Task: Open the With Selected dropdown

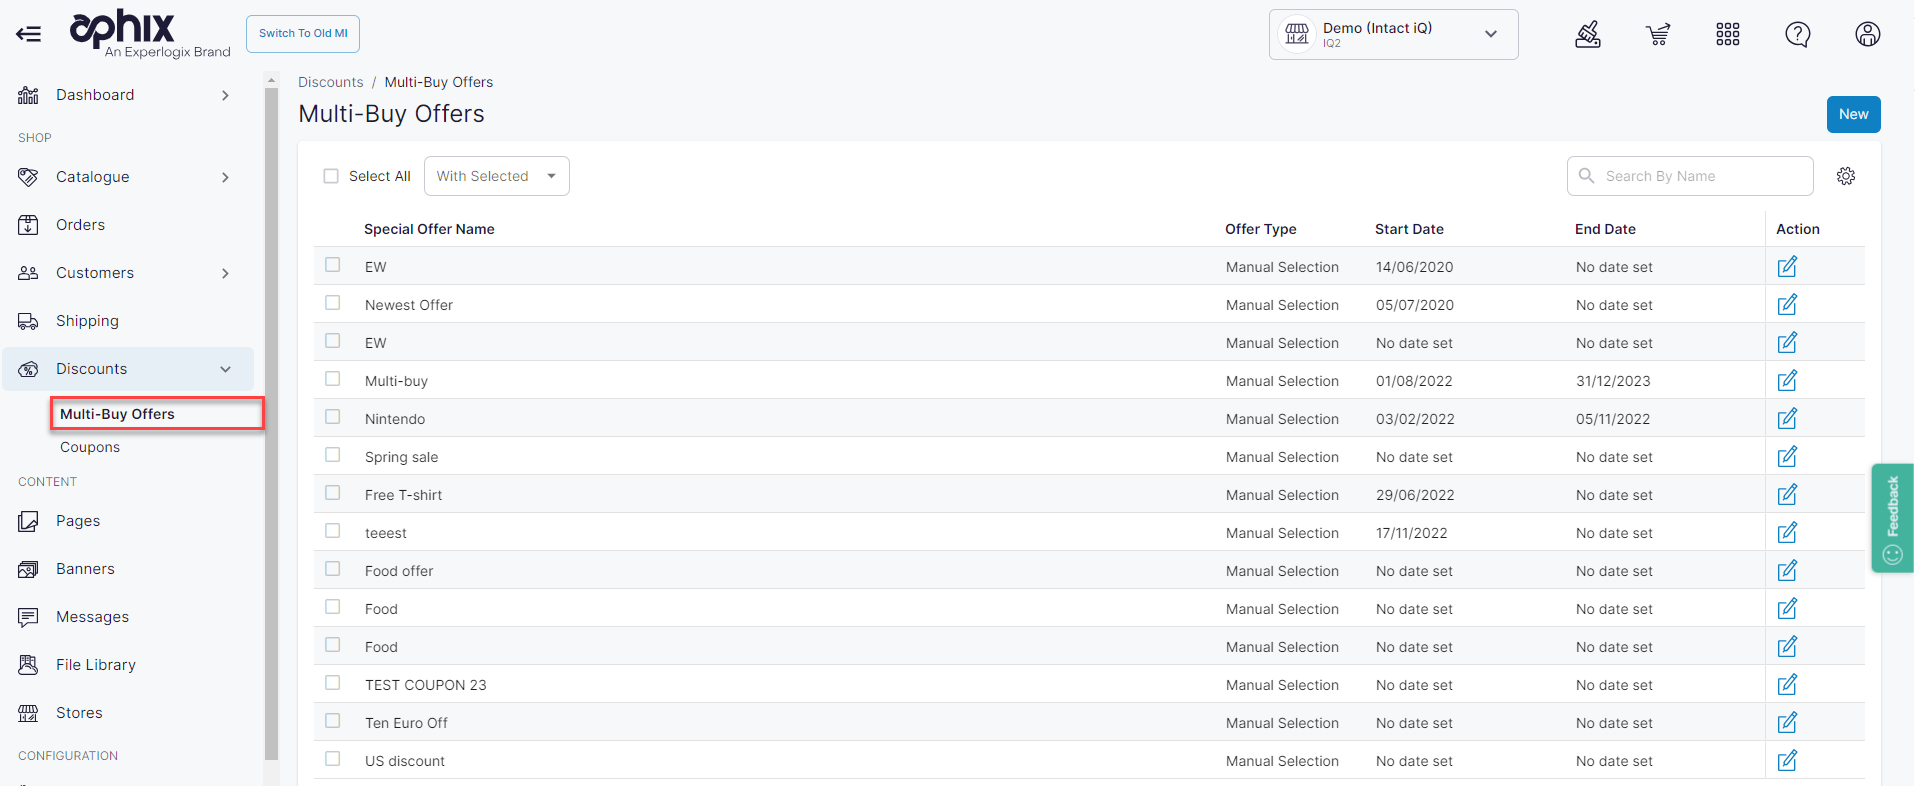Action: (496, 176)
